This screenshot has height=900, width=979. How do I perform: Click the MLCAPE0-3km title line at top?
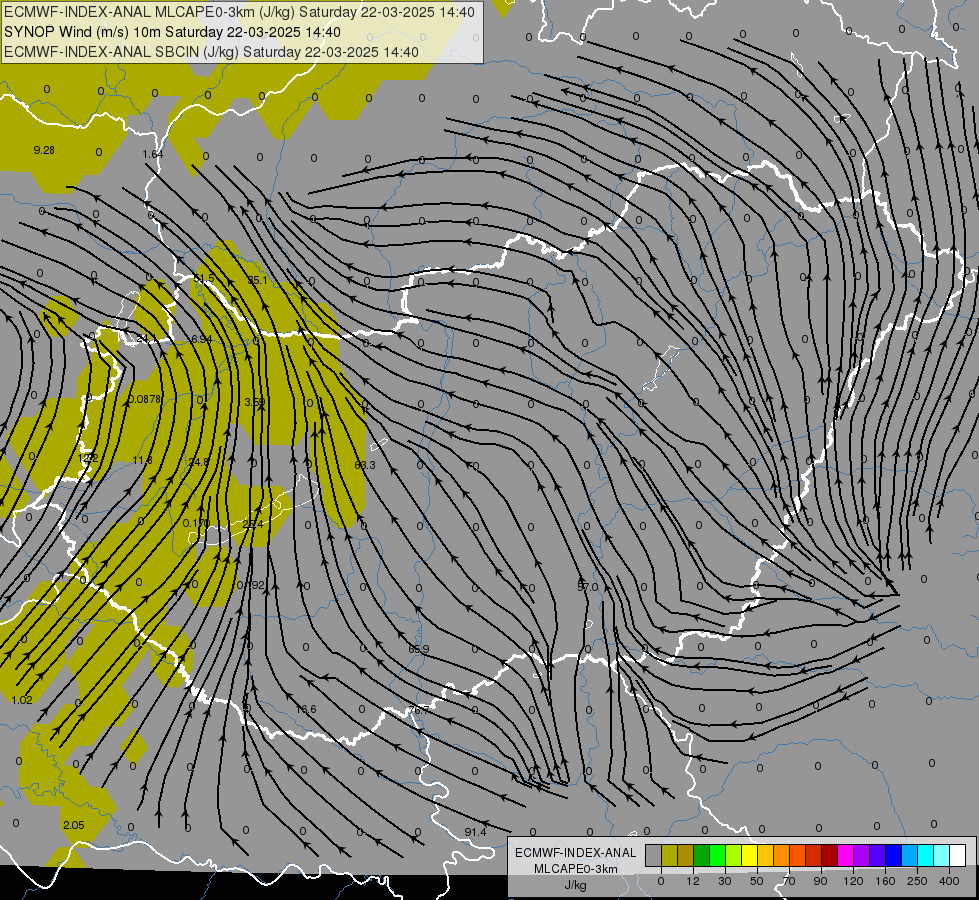239,12
